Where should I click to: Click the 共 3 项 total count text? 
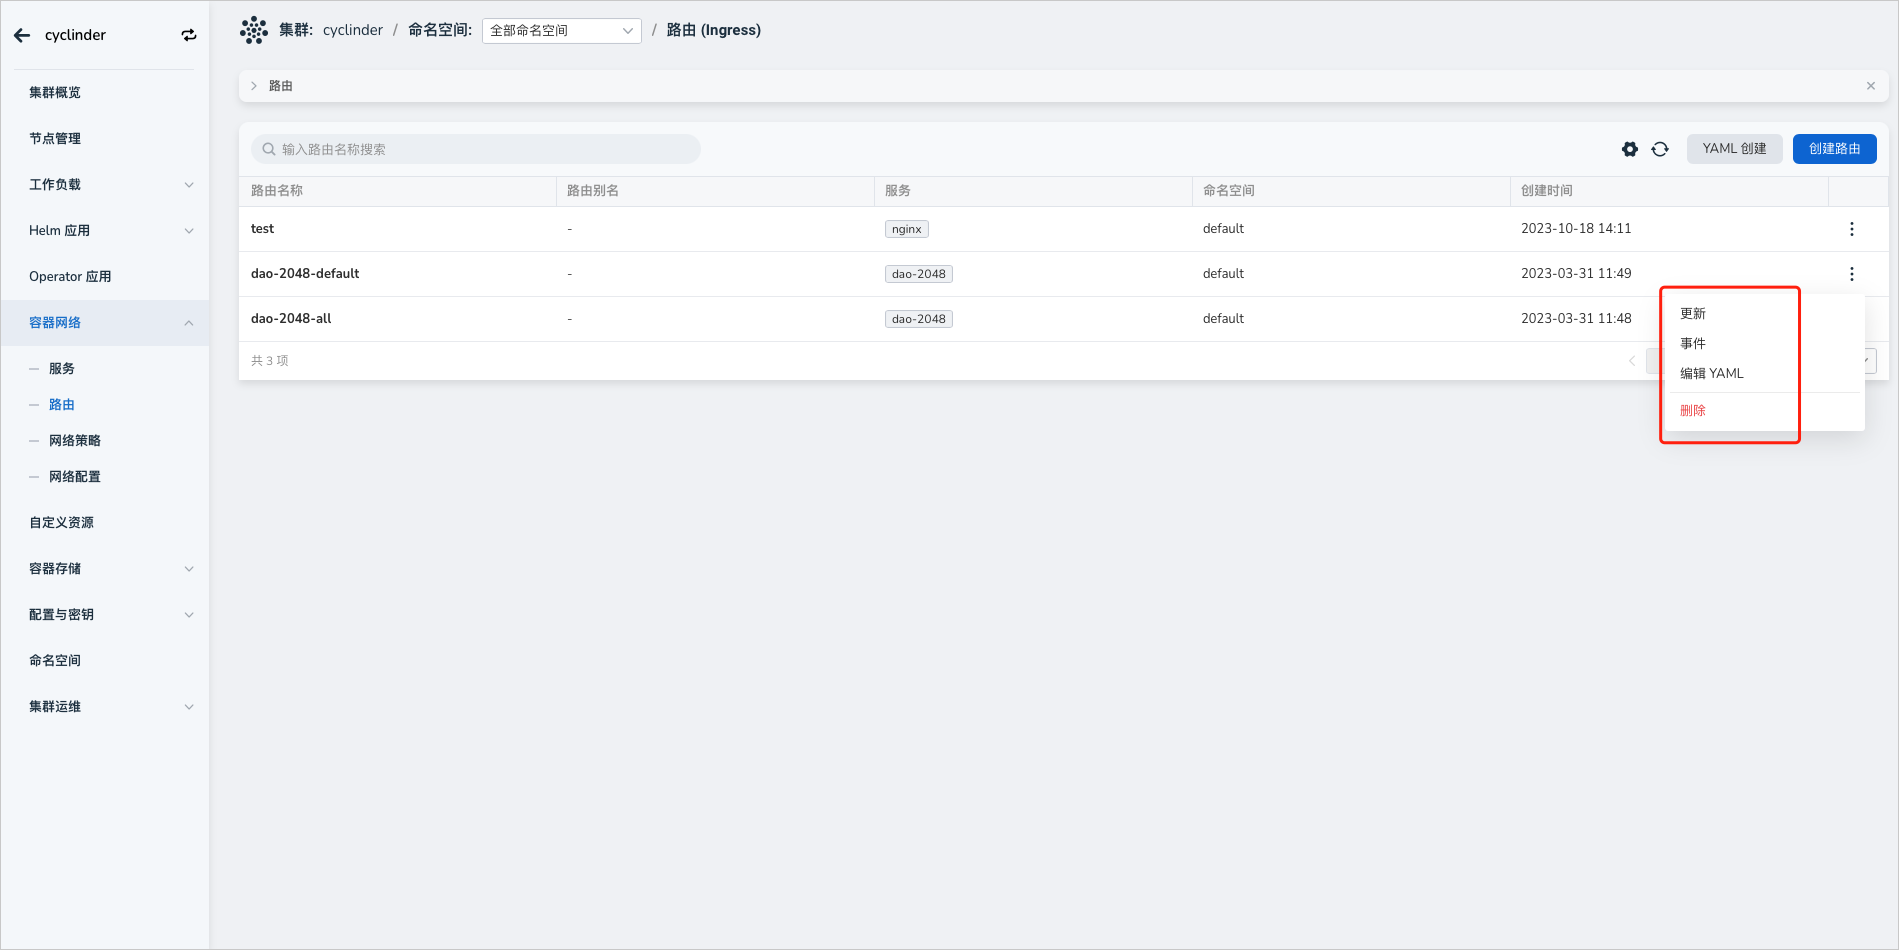pyautogui.click(x=270, y=361)
